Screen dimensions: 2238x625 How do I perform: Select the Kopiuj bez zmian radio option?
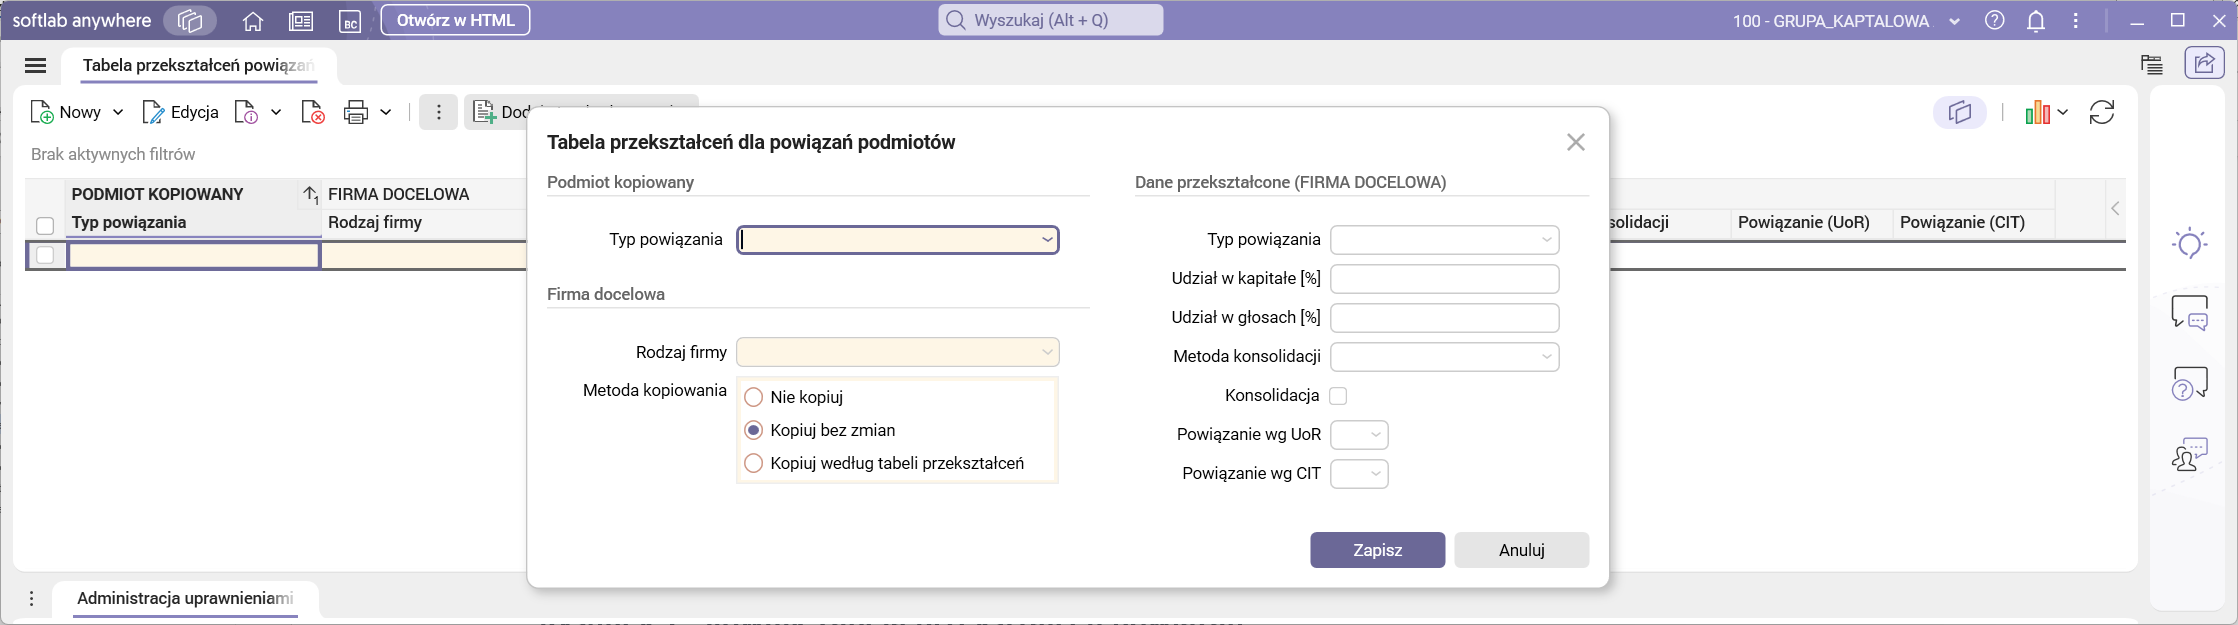click(754, 430)
